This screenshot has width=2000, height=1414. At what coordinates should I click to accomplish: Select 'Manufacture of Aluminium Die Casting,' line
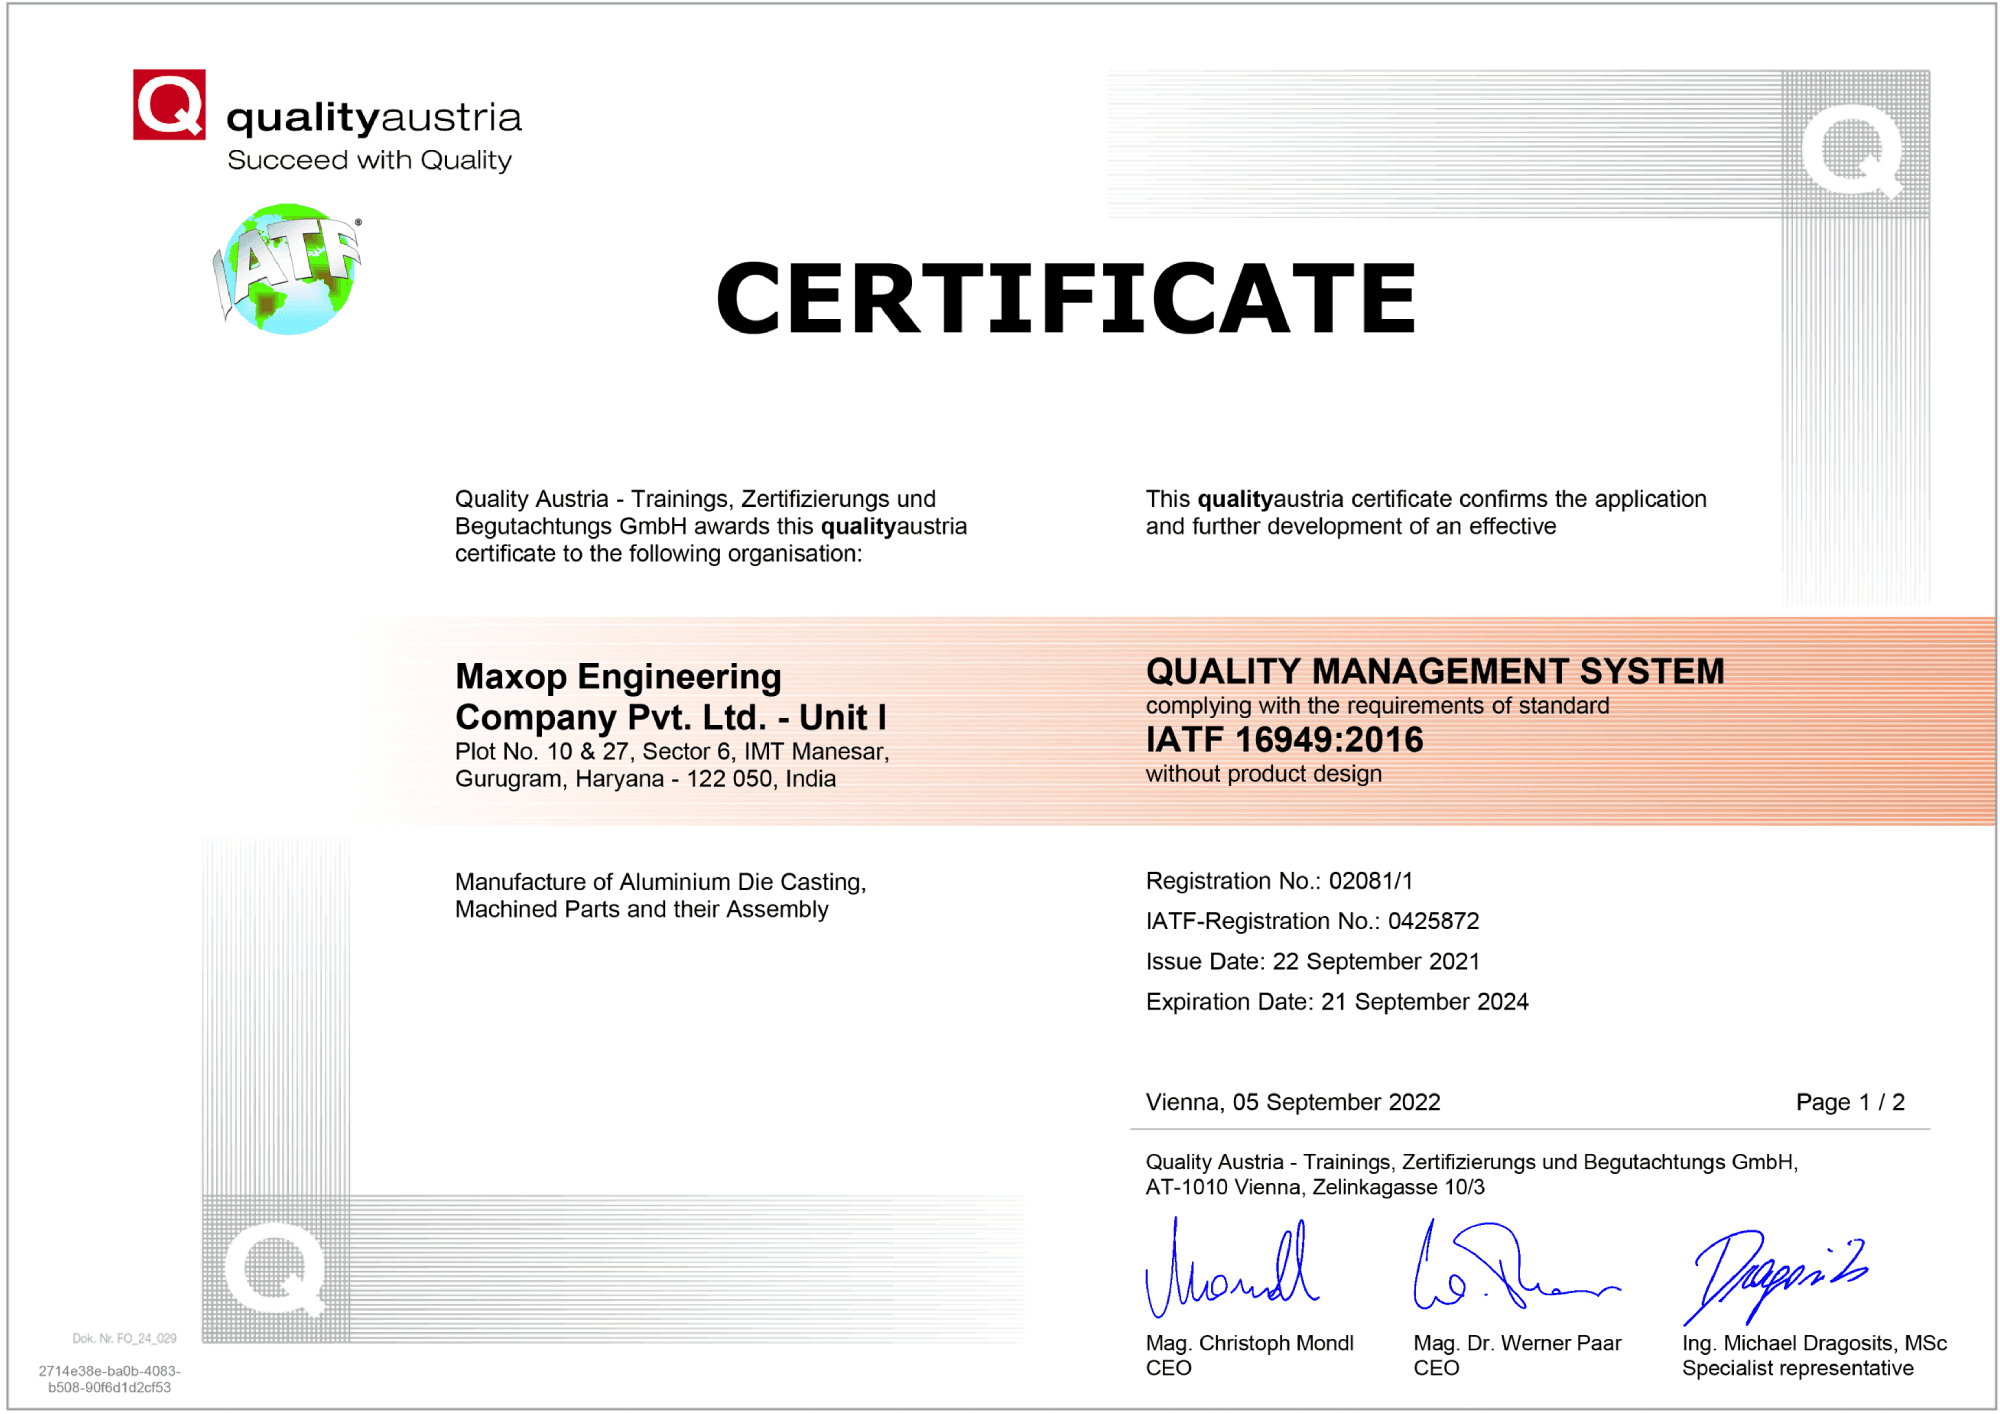660,882
